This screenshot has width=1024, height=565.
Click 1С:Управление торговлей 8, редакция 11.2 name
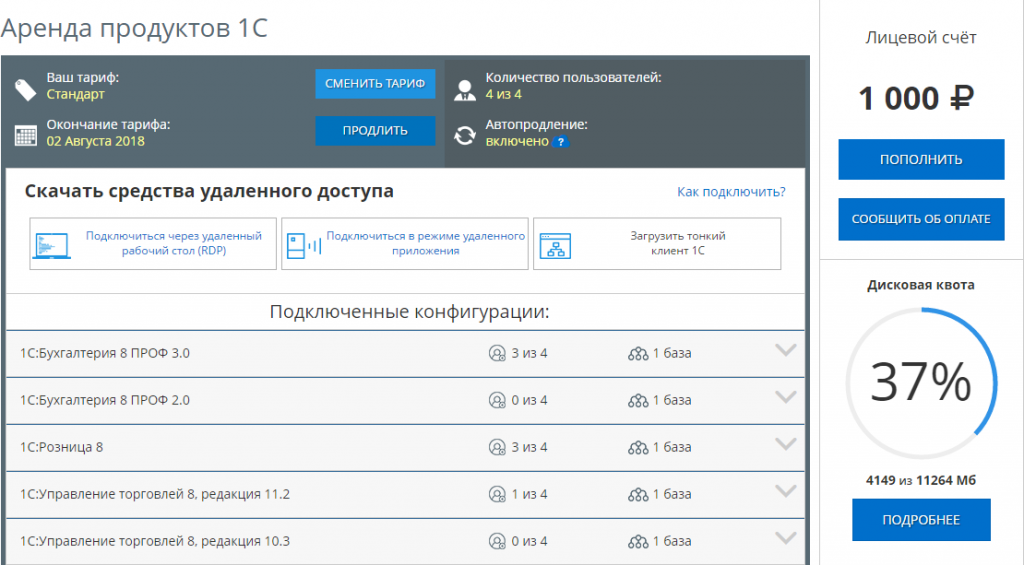[x=155, y=494]
